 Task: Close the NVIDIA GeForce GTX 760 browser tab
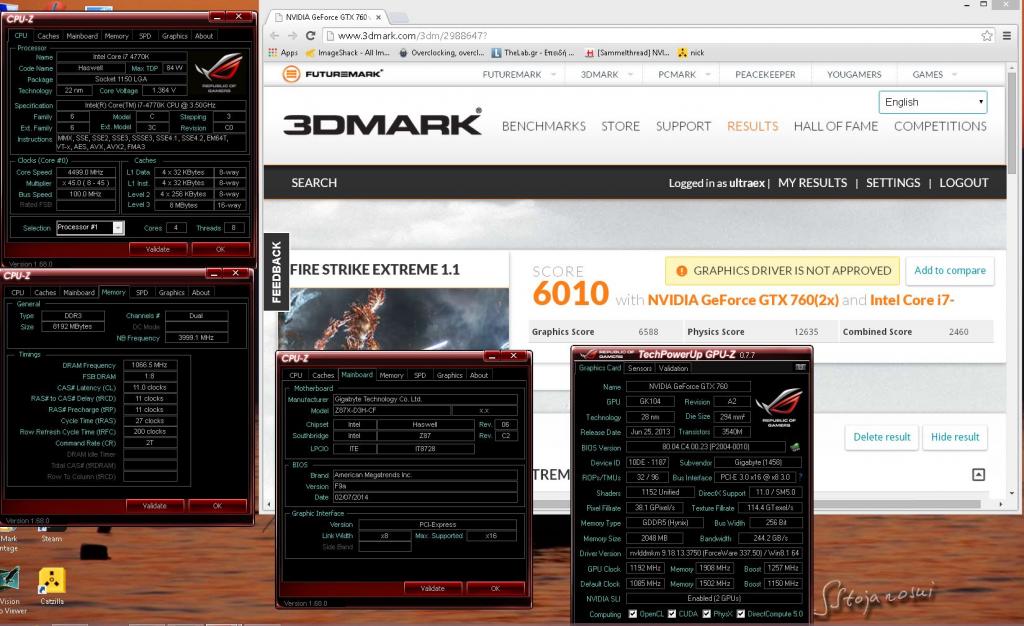[378, 17]
